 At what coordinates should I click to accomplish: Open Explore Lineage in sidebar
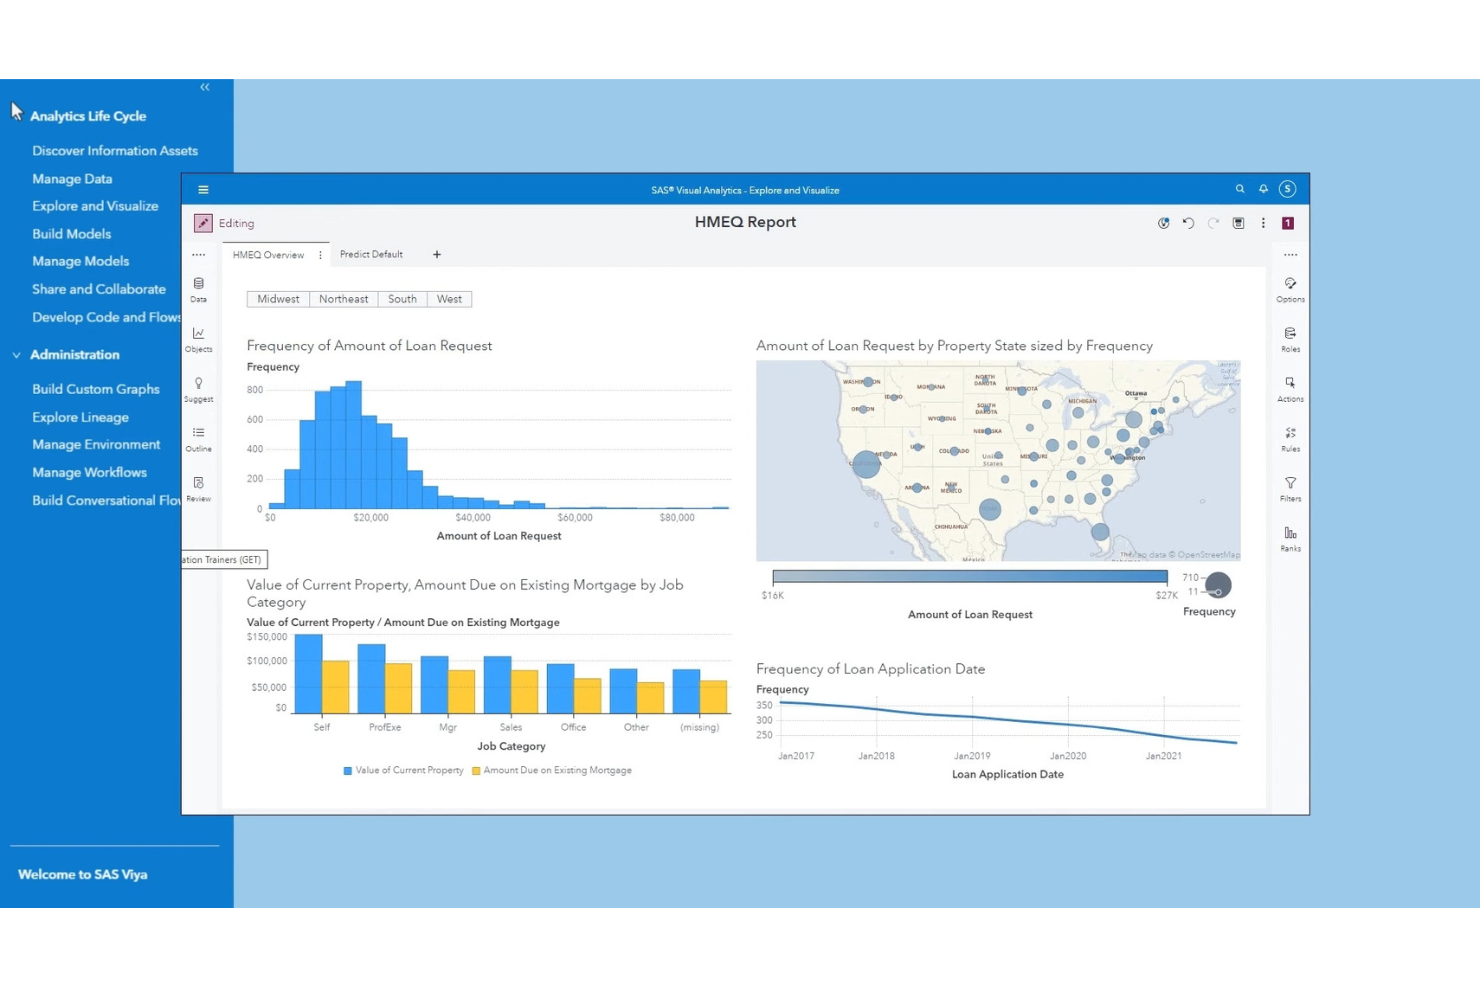(80, 417)
